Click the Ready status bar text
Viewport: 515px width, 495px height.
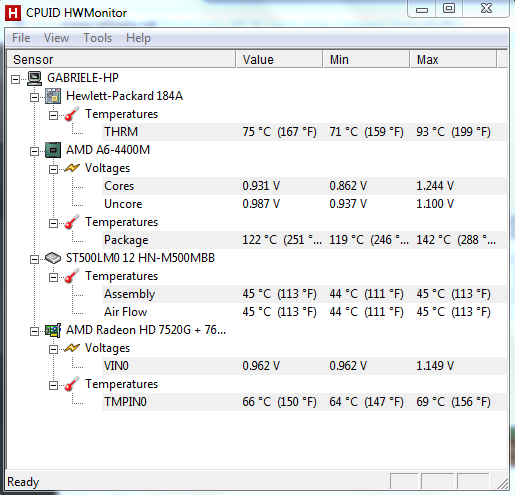point(23,482)
